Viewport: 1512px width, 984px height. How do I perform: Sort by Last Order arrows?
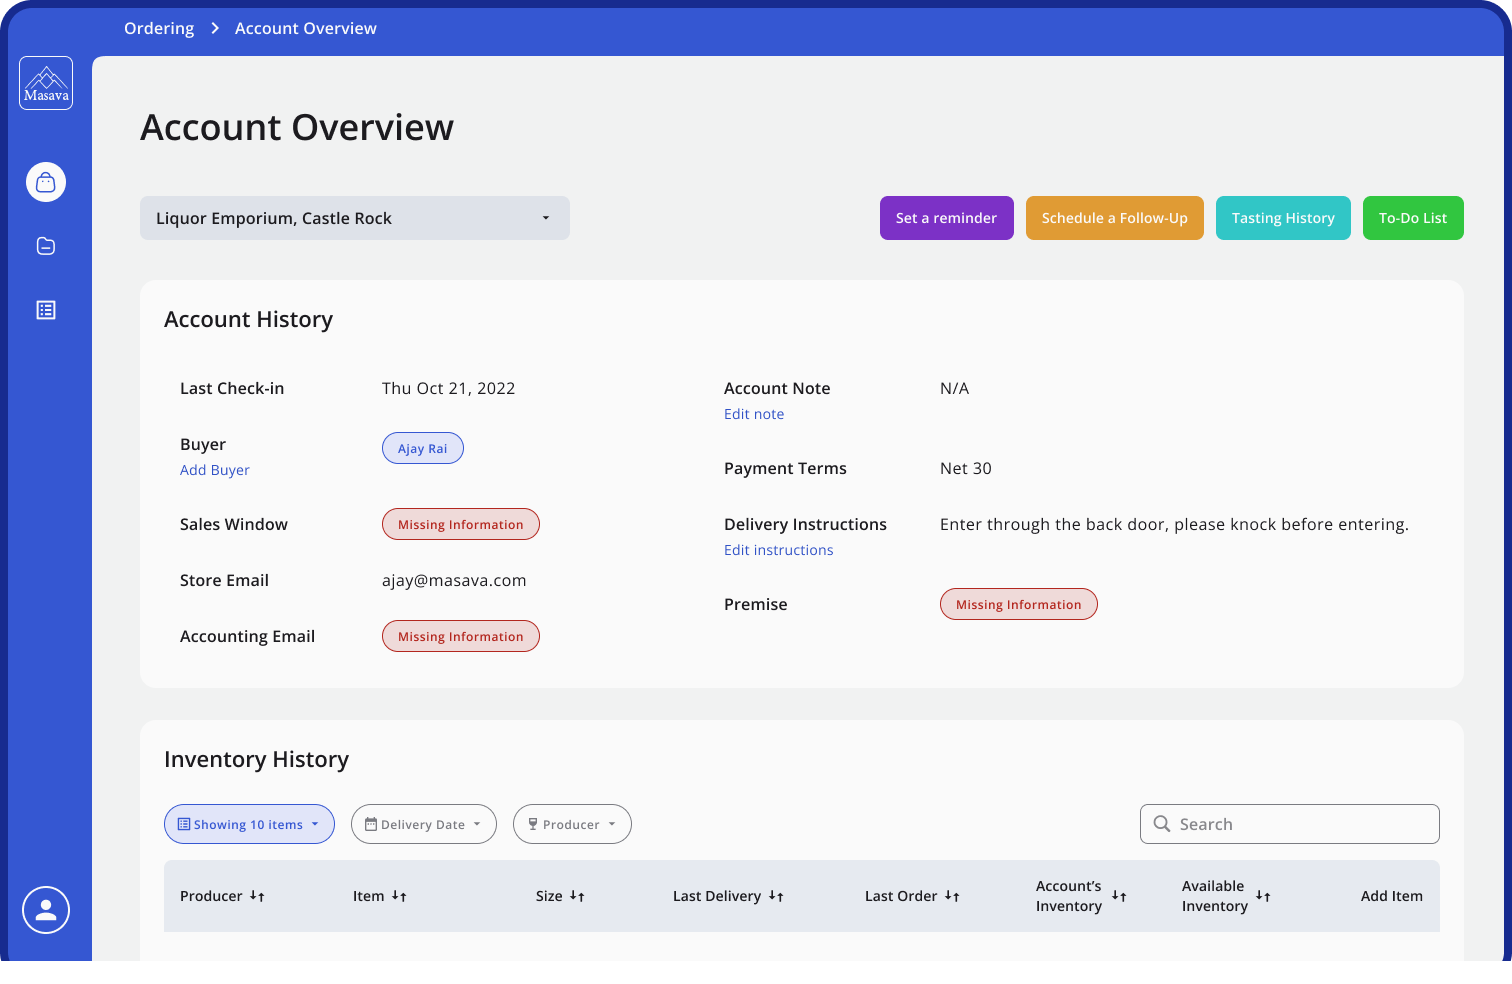coord(952,896)
